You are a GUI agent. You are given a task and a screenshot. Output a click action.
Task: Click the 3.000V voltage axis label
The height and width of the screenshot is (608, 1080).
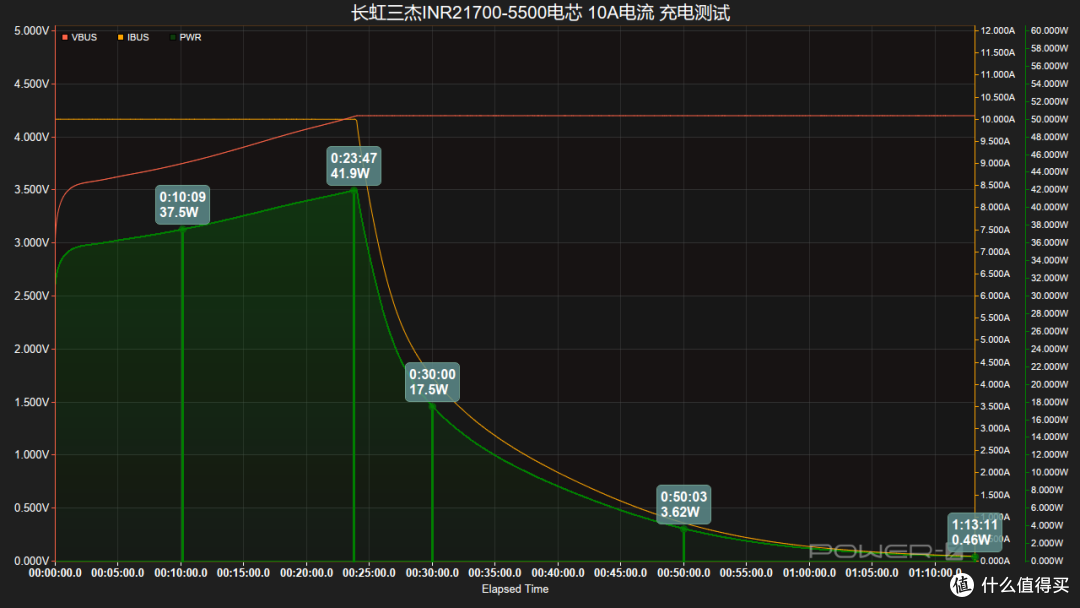pyautogui.click(x=32, y=242)
